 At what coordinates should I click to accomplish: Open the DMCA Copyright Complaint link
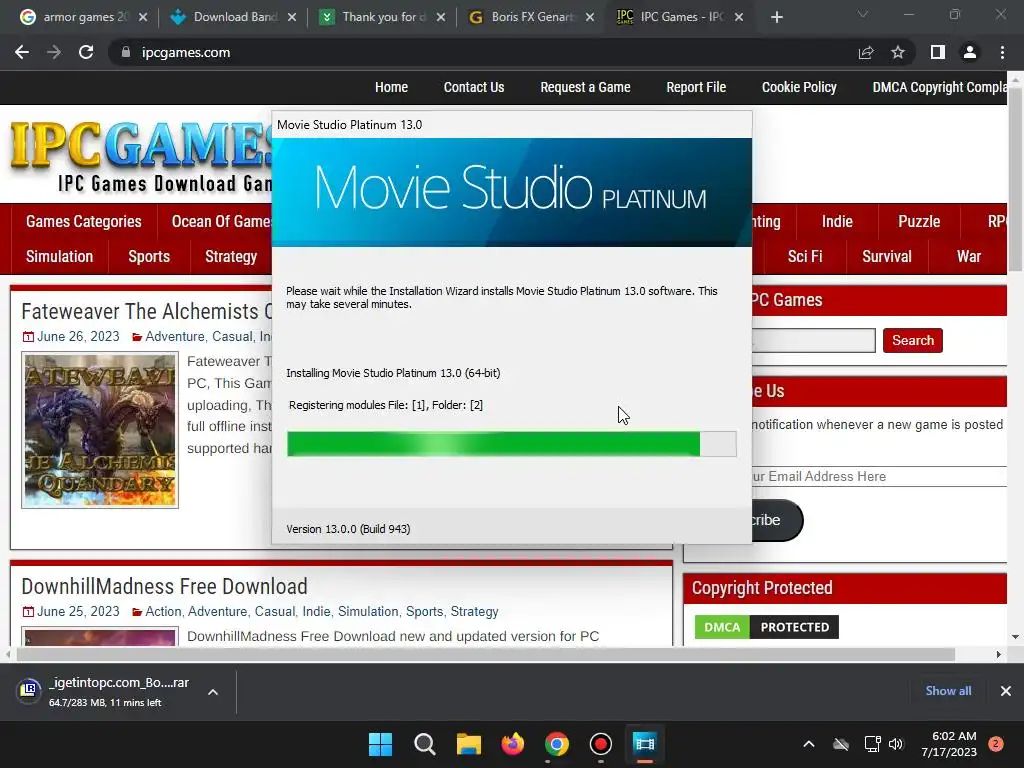(x=939, y=87)
